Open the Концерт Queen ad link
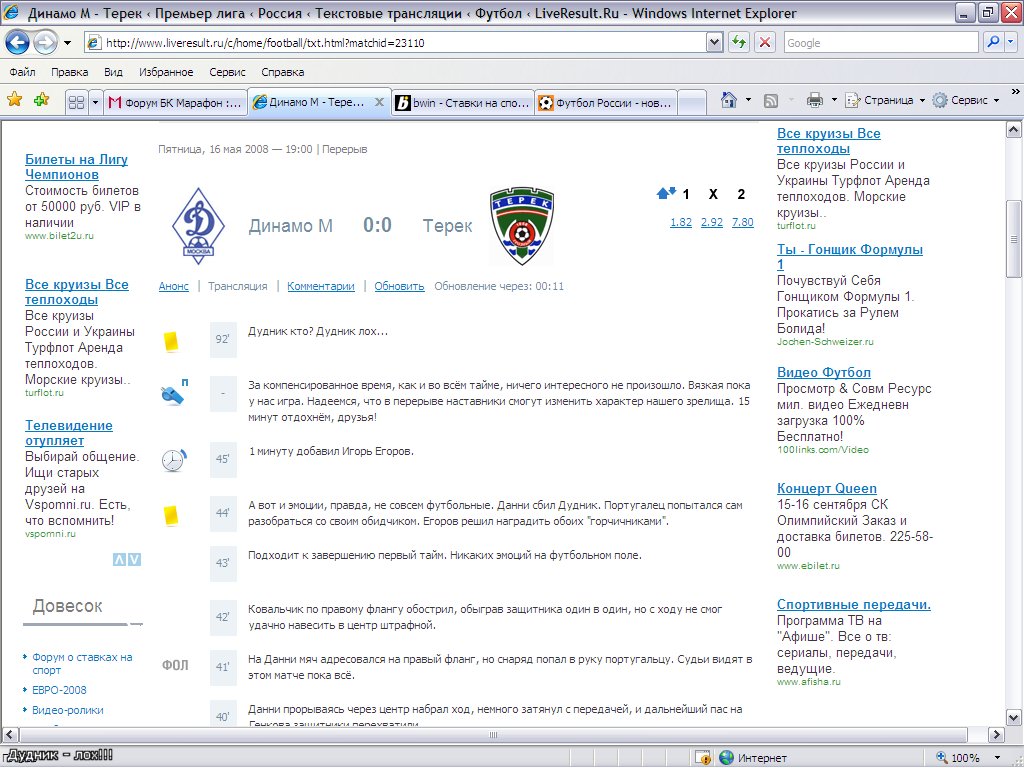This screenshot has width=1024, height=768. point(826,488)
